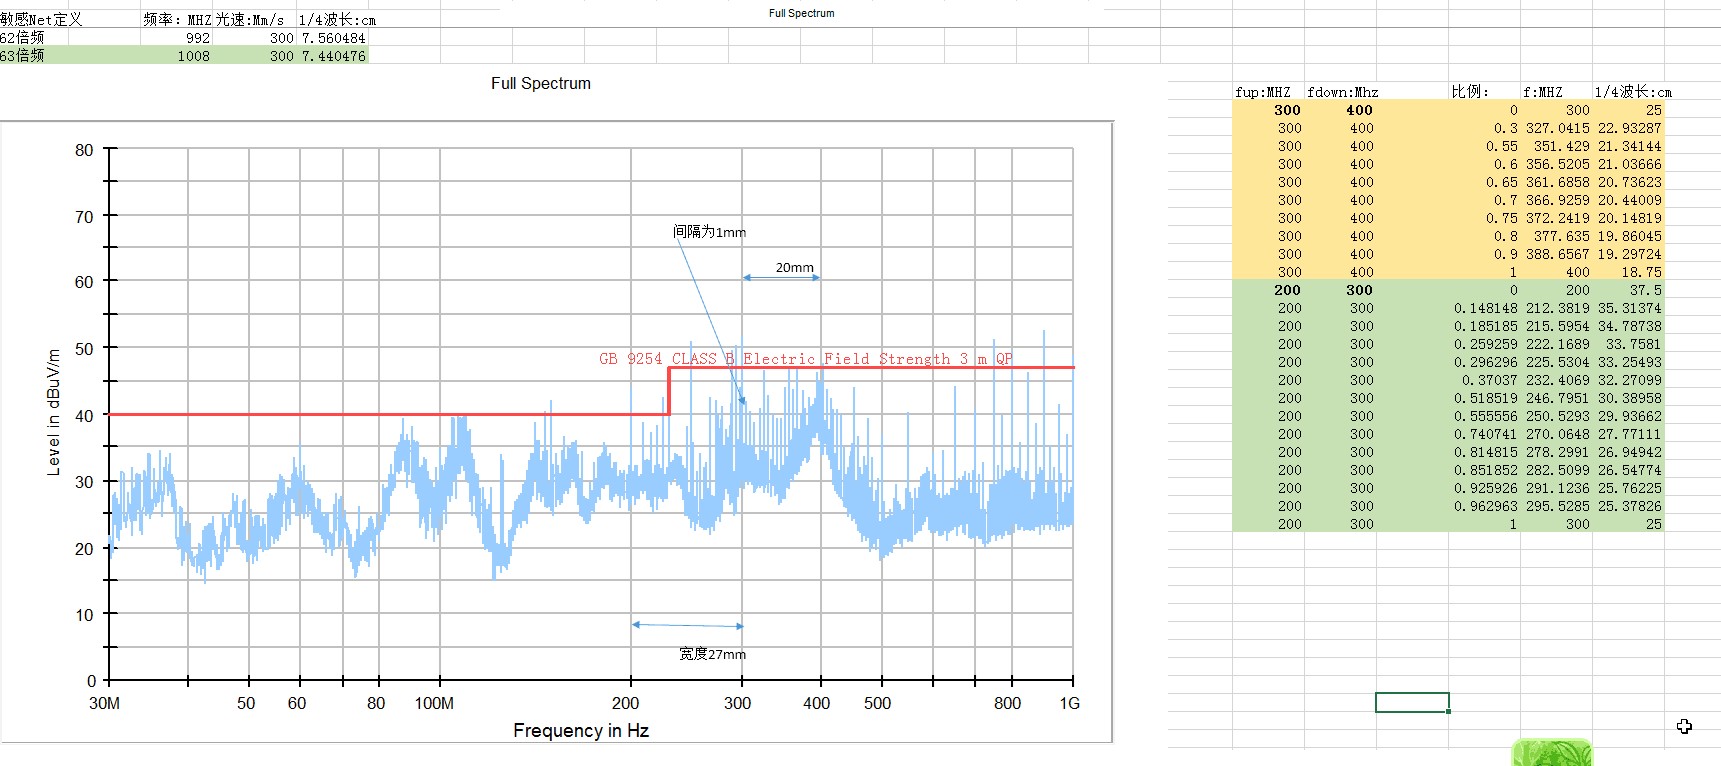Click the cell with value 291.1236
Viewport: 1721px width, 766px height.
[x=1557, y=488]
